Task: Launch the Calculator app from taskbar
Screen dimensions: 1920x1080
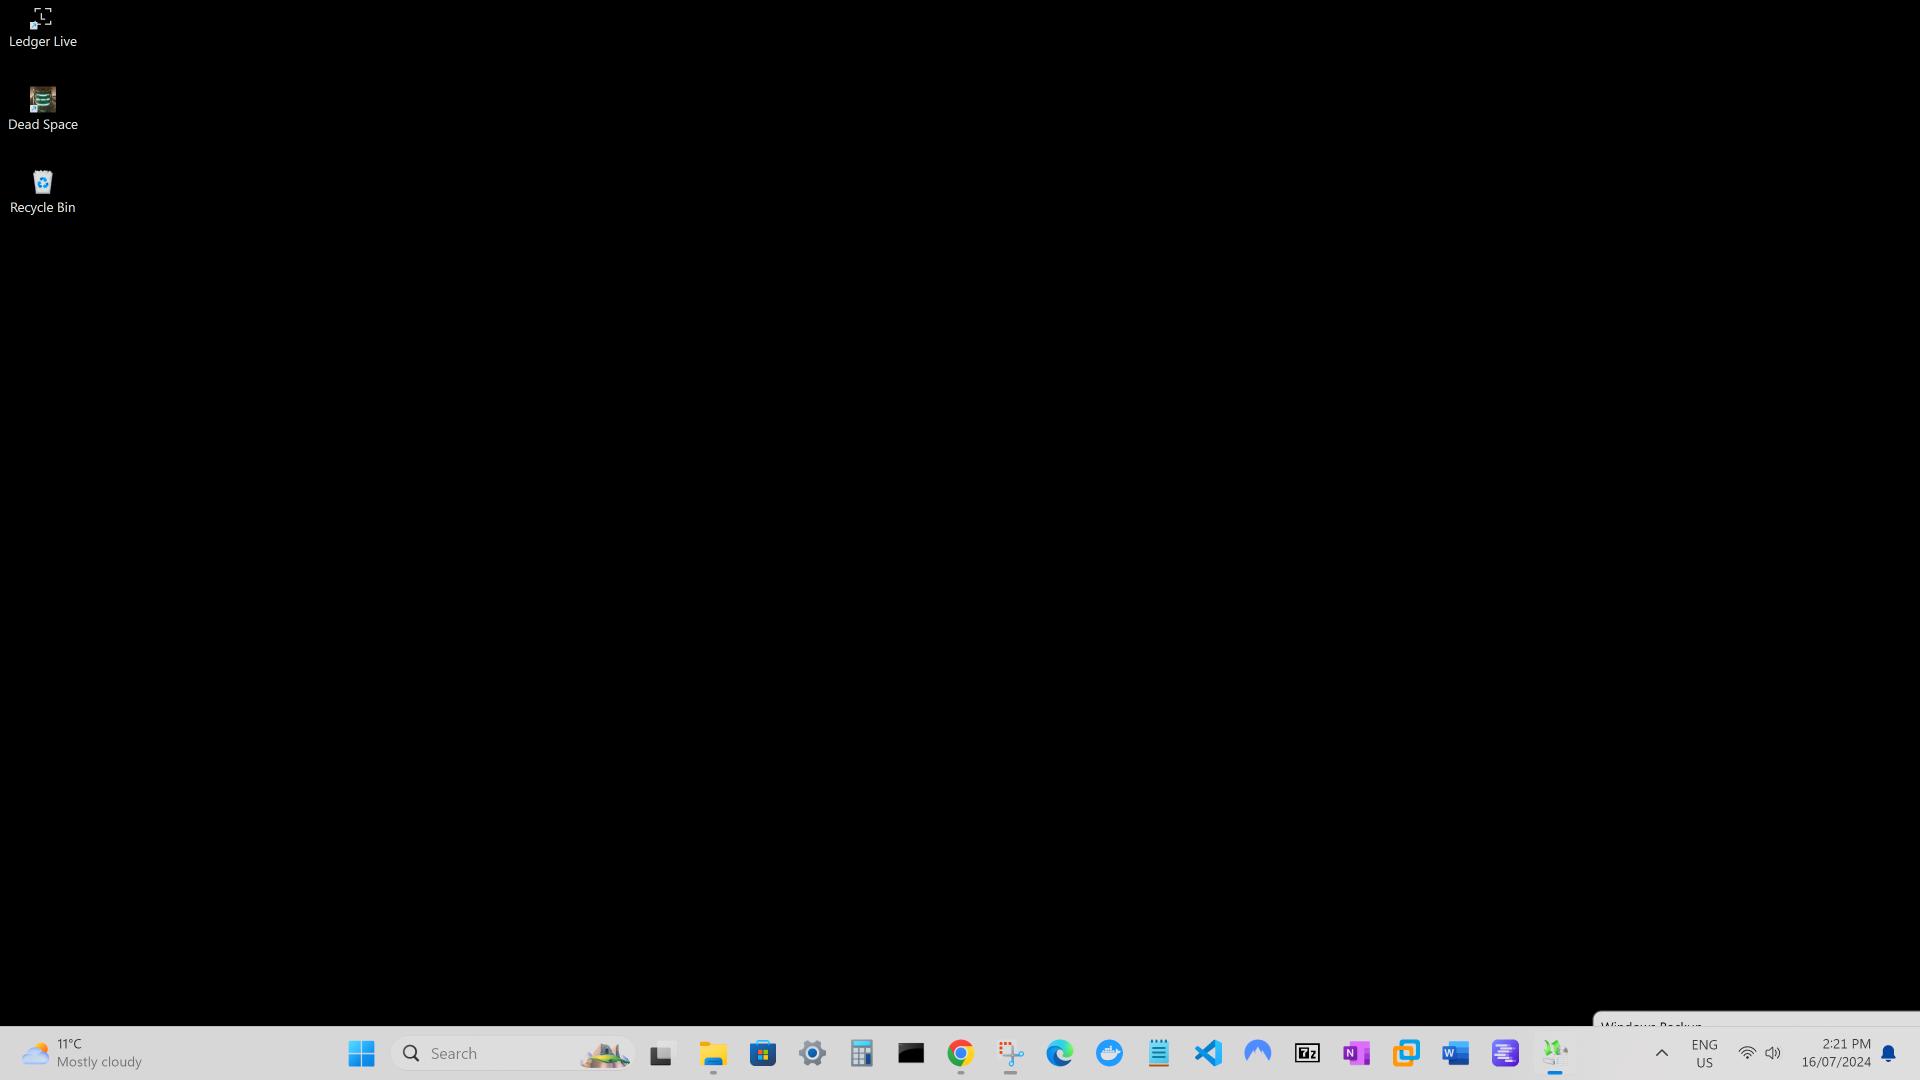Action: [x=861, y=1053]
